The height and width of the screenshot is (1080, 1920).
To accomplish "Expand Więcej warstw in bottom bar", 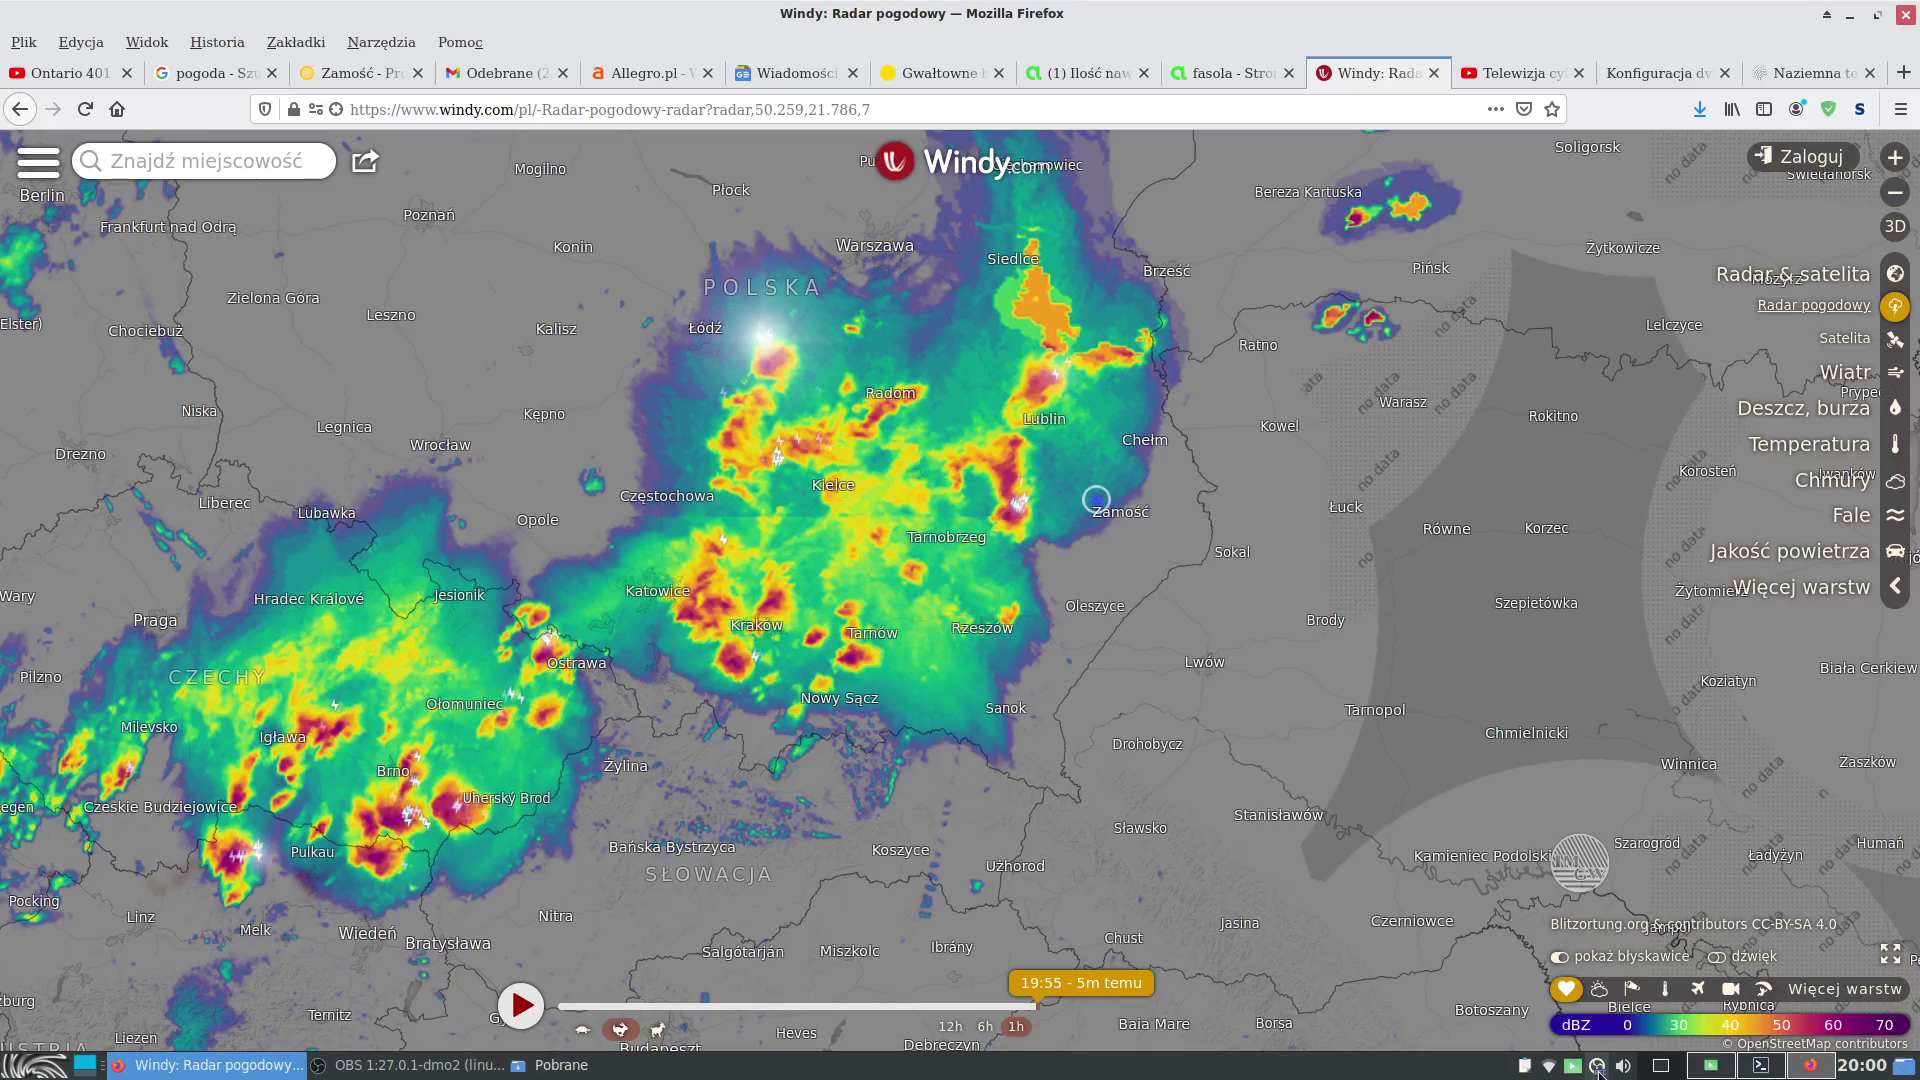I will point(1844,989).
